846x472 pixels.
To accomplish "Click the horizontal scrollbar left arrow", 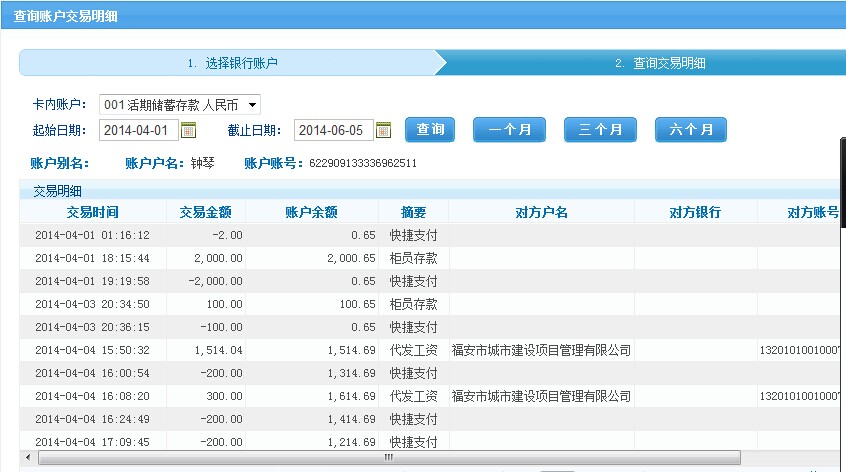I will pyautogui.click(x=26, y=458).
